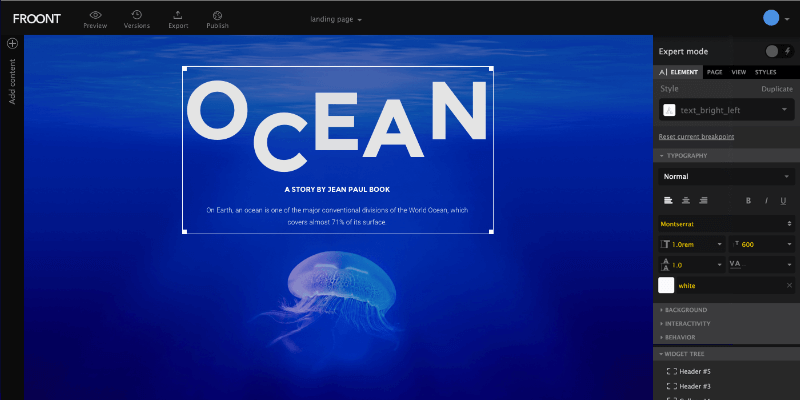Align text left
Image resolution: width=800 pixels, height=400 pixels.
(668, 201)
